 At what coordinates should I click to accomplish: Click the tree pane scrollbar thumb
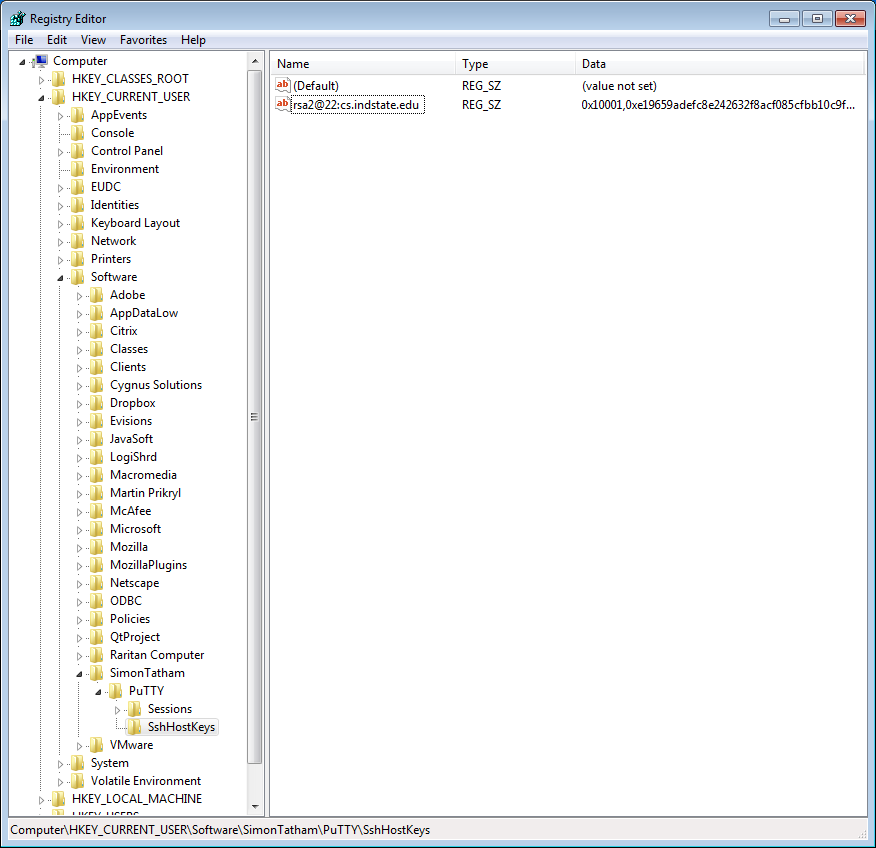pyautogui.click(x=255, y=417)
